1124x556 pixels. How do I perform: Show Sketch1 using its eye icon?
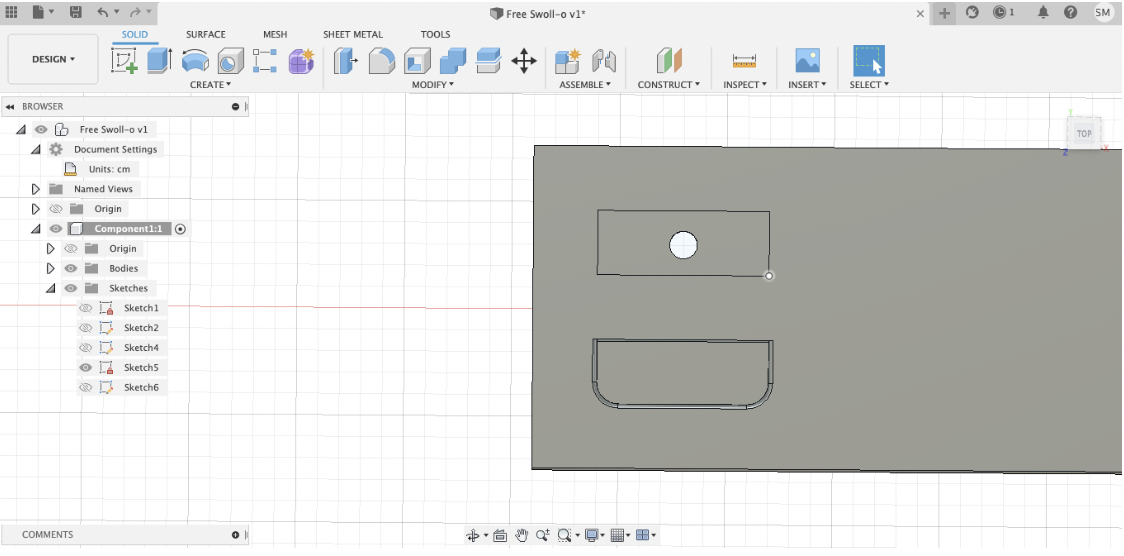click(85, 308)
